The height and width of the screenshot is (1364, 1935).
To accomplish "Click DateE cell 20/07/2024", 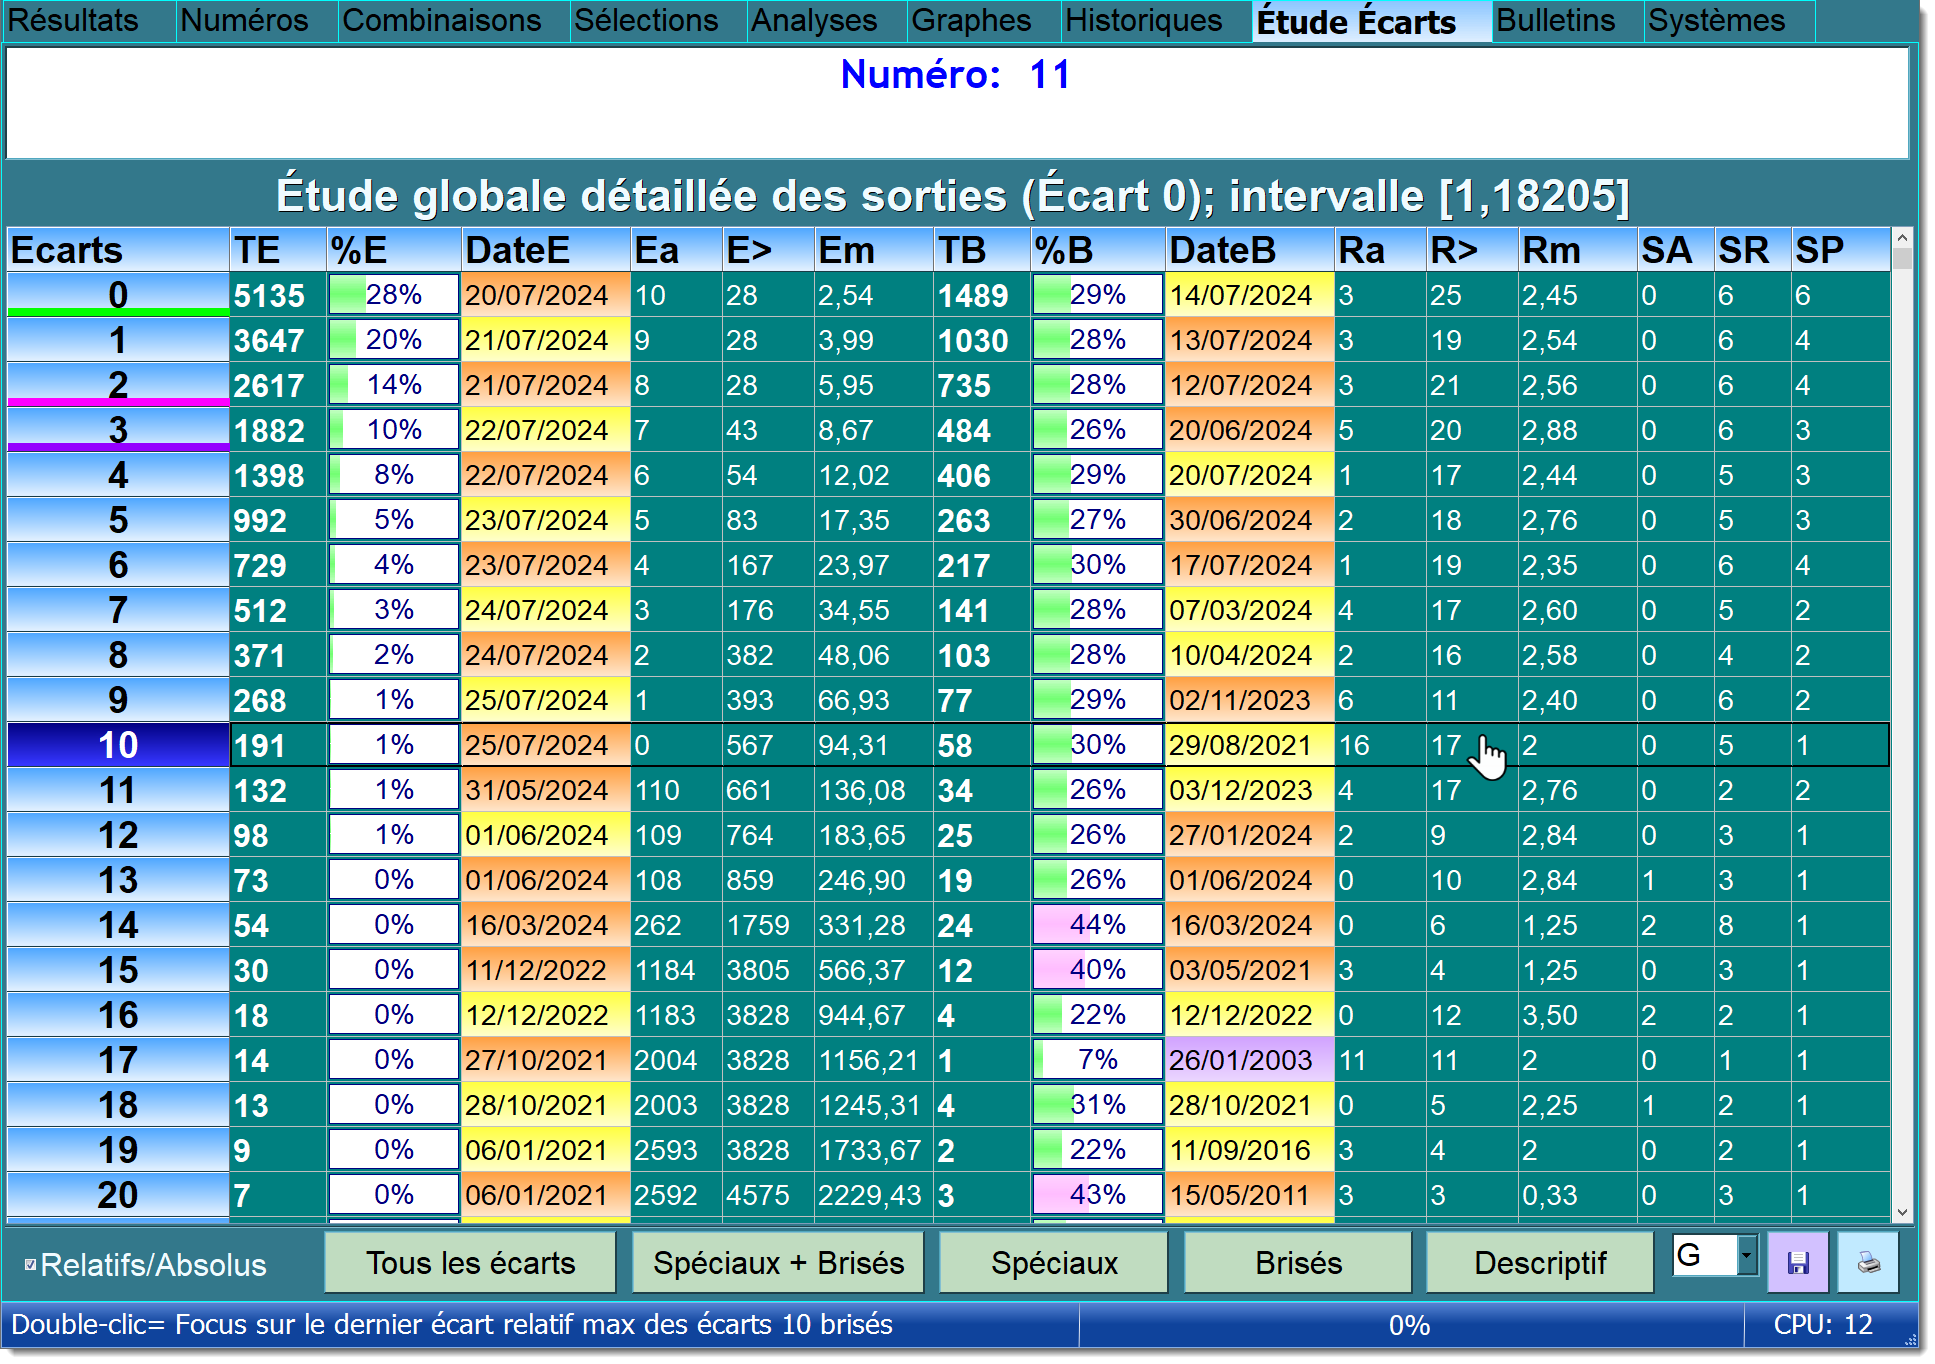I will click(546, 295).
